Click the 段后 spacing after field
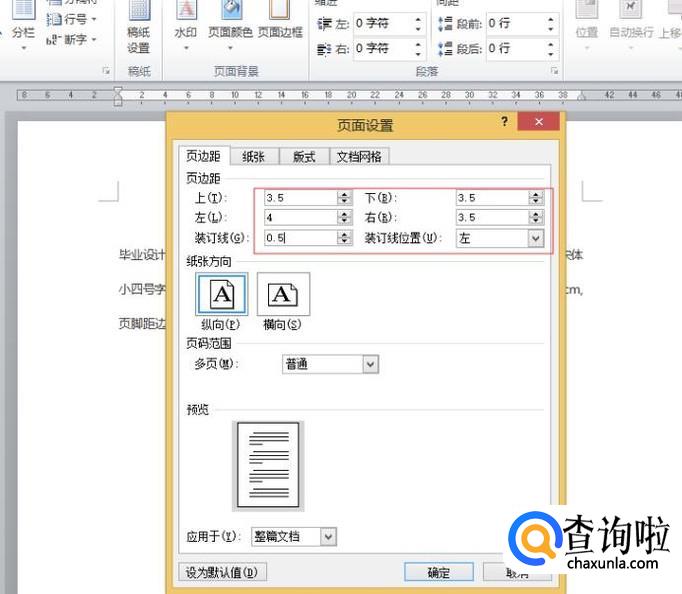The height and width of the screenshot is (594, 682). (515, 48)
